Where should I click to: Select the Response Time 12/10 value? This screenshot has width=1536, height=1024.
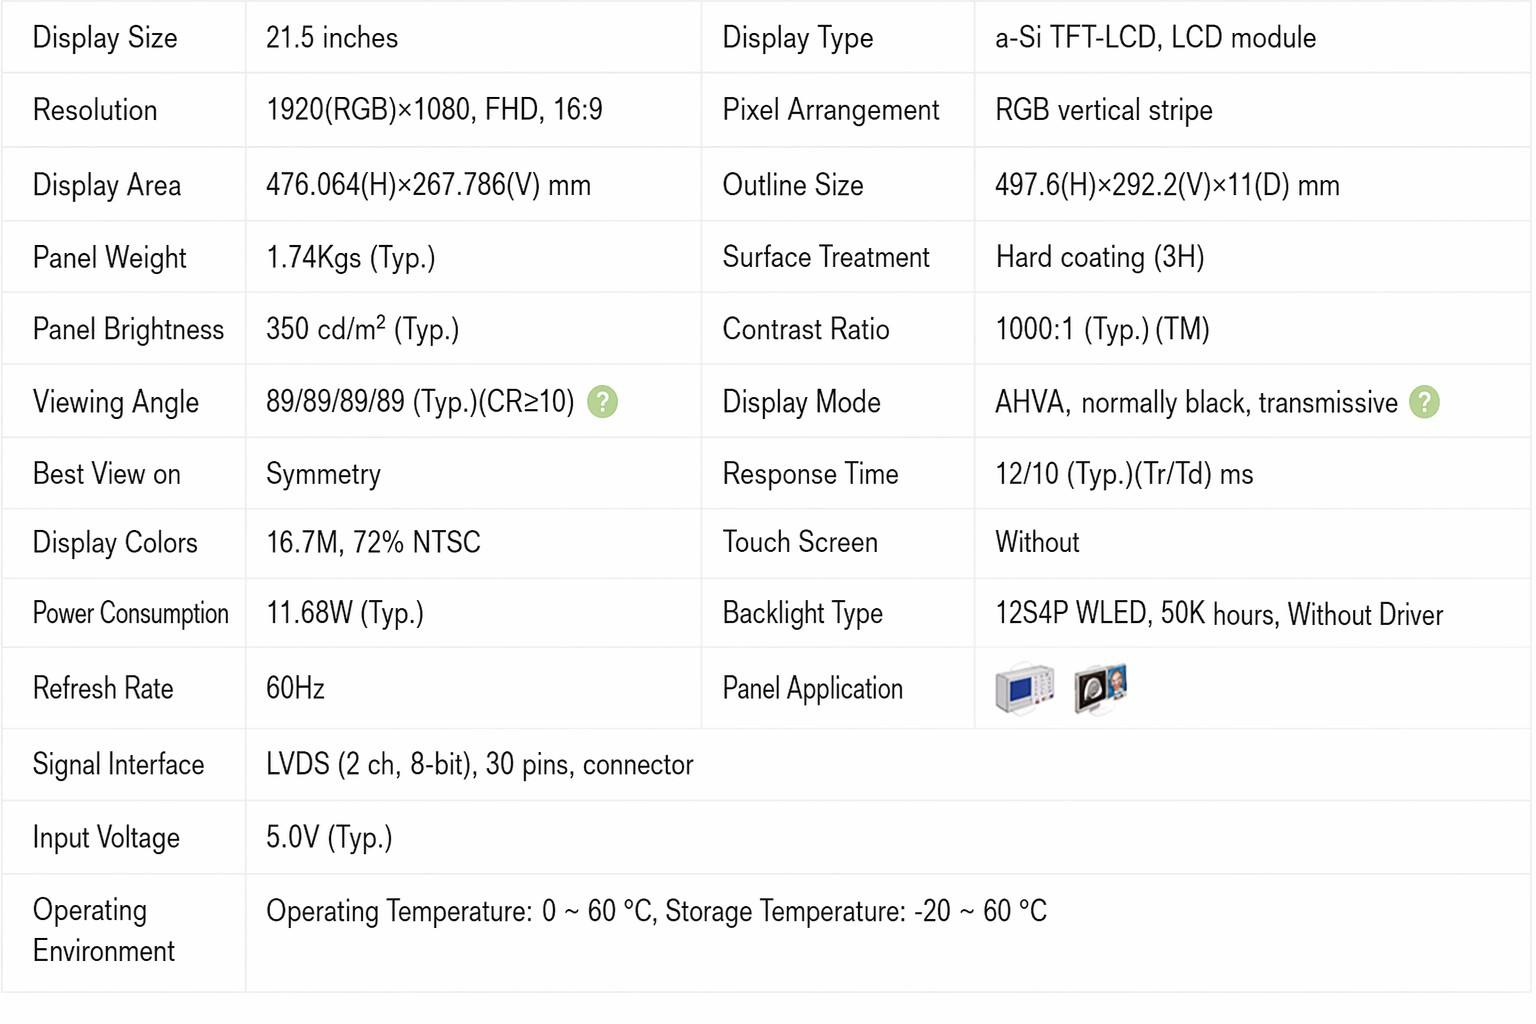coord(1124,474)
